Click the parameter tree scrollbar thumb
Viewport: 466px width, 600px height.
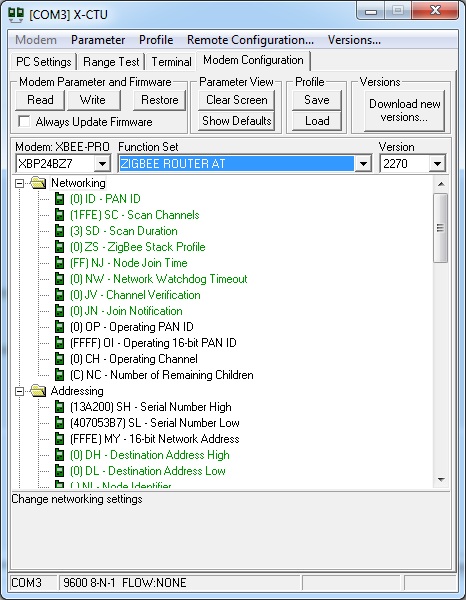(440, 228)
